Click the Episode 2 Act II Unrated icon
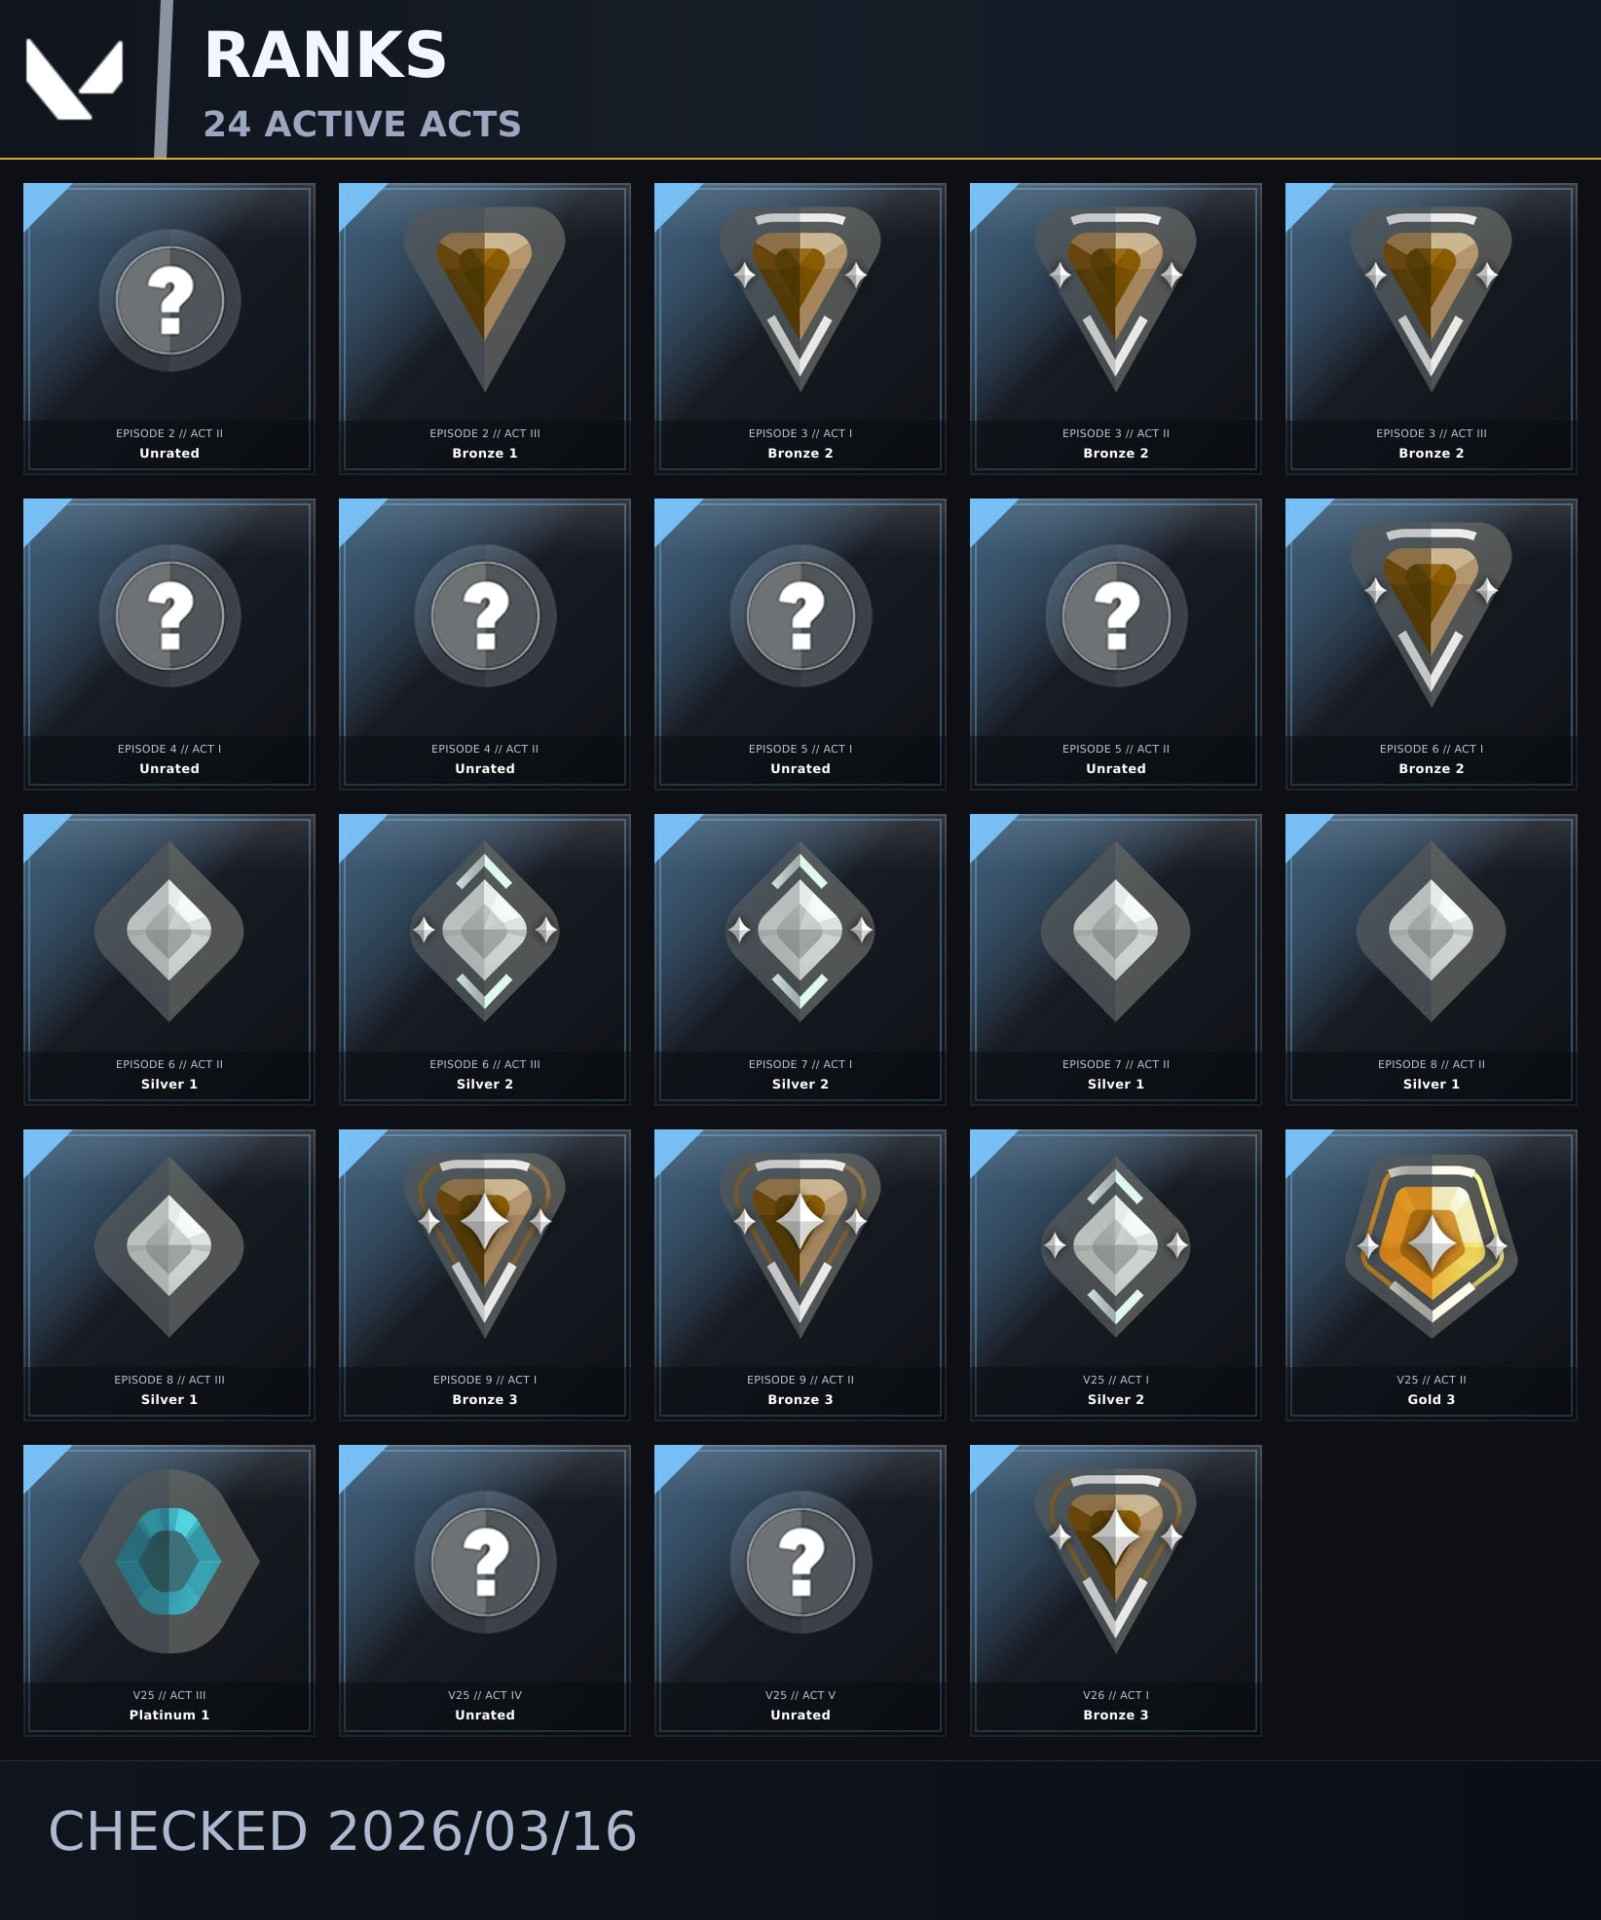Image resolution: width=1601 pixels, height=1920 pixels. [x=169, y=300]
